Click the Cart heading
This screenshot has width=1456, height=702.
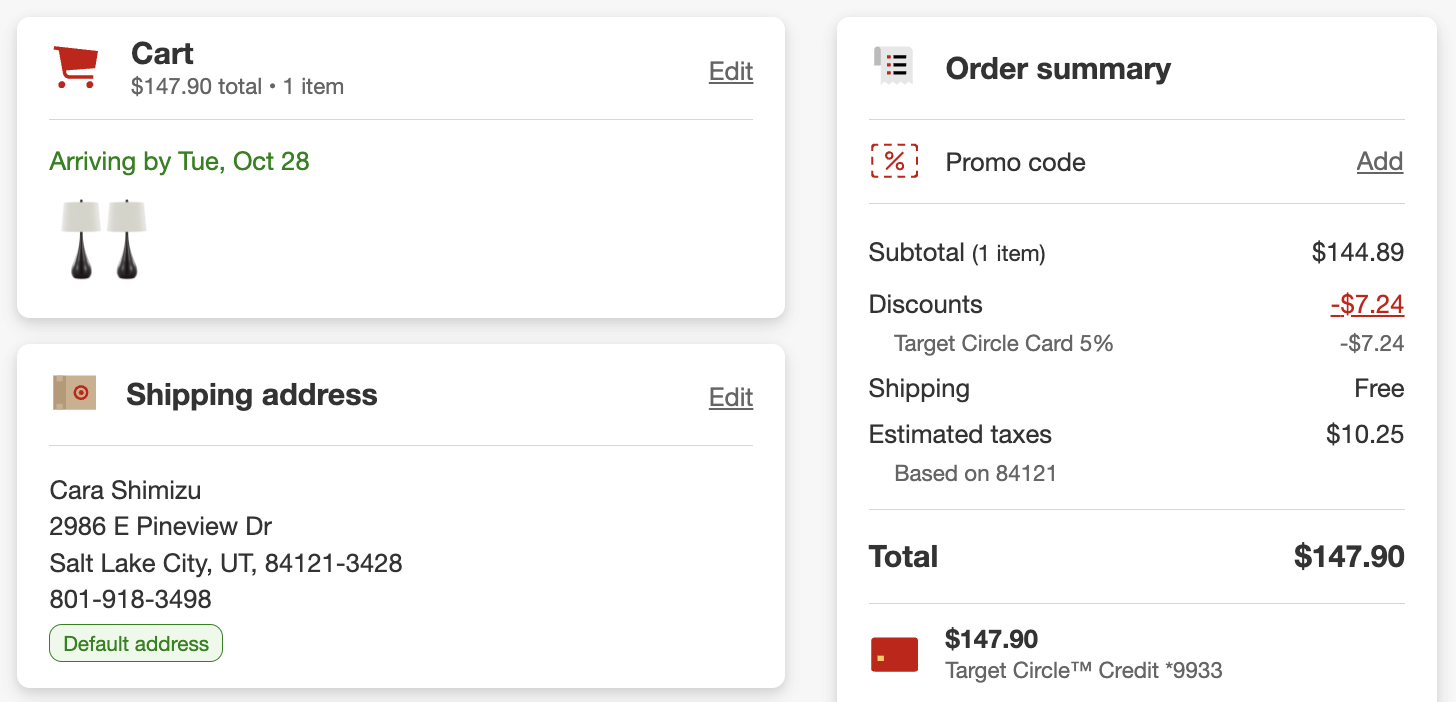pos(162,53)
